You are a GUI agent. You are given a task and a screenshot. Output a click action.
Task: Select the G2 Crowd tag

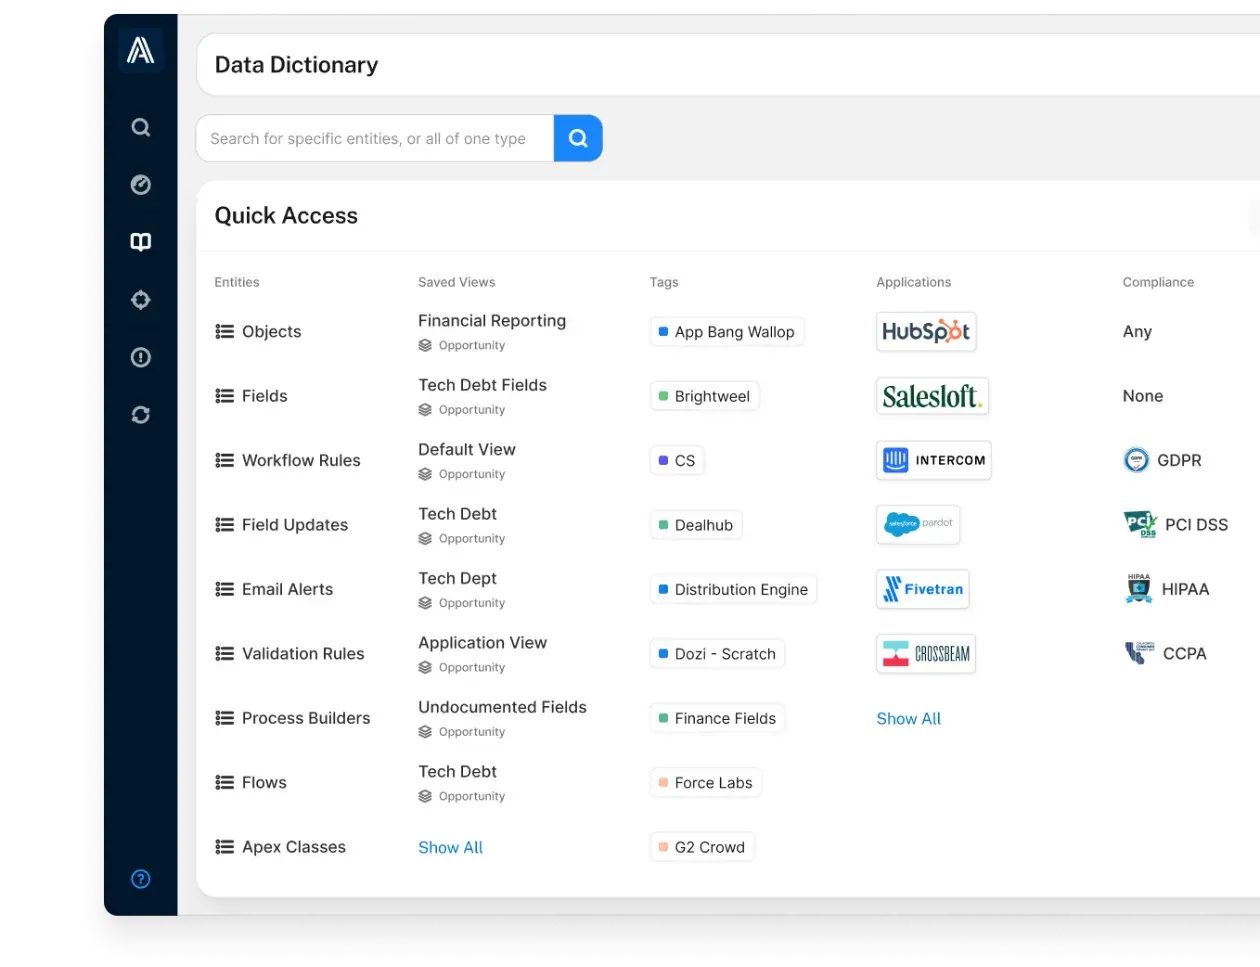[x=702, y=847]
